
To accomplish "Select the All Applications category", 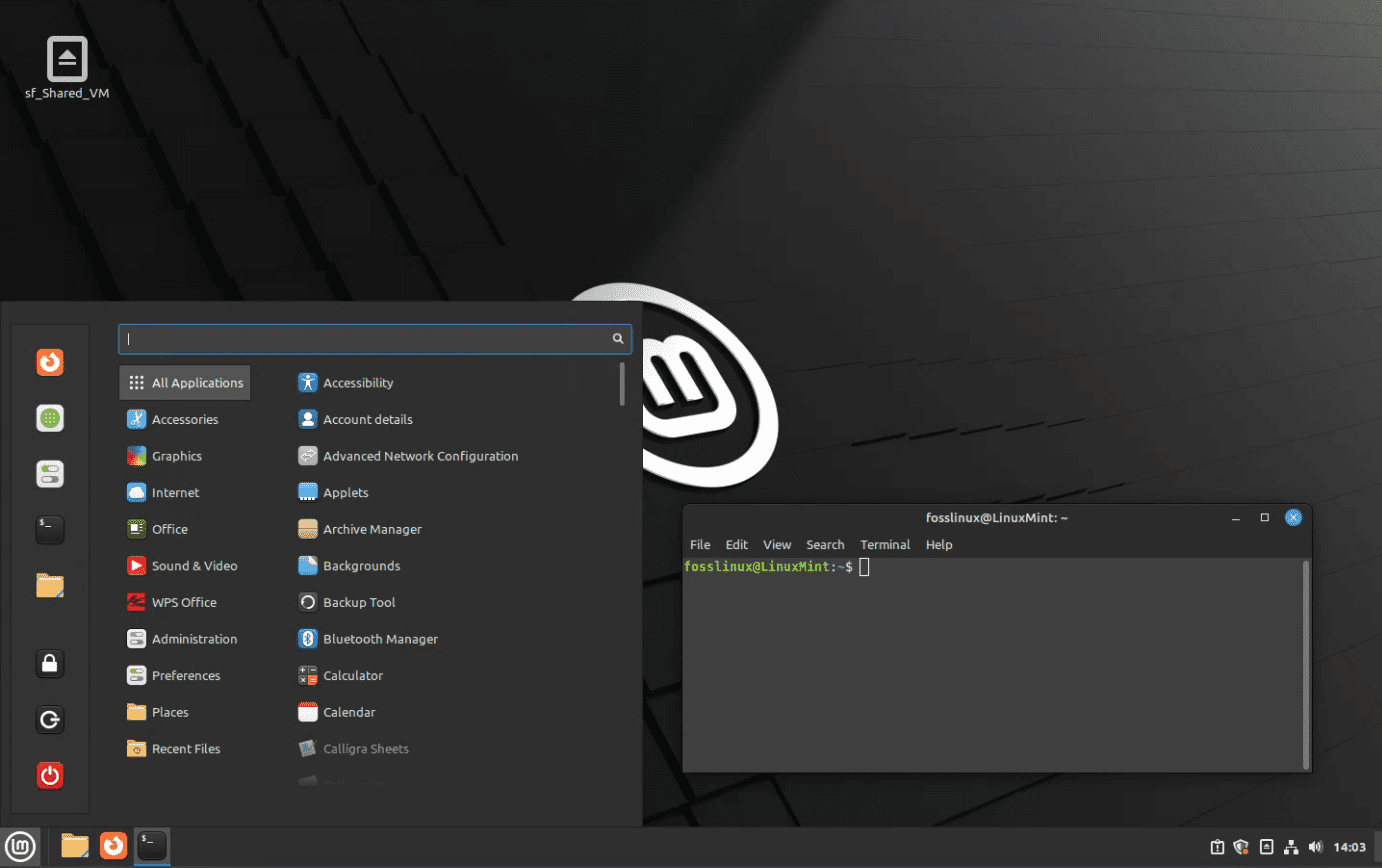I will pos(185,382).
